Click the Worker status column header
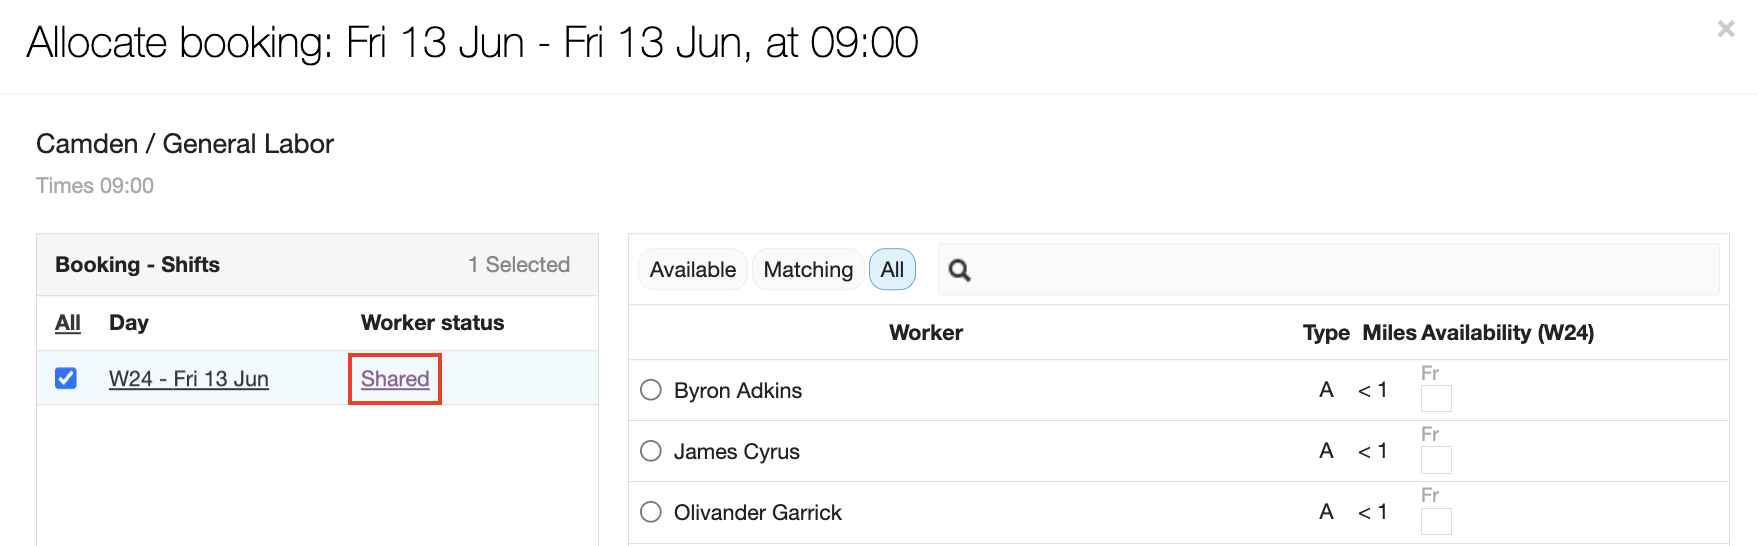This screenshot has height=546, width=1758. [432, 323]
